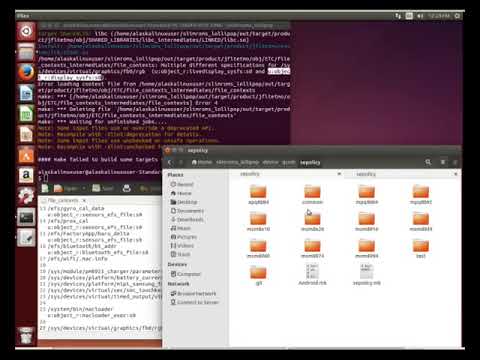Open the sound volume indicator
Image resolution: width=480 pixels, height=360 pixels.
click(420, 16)
